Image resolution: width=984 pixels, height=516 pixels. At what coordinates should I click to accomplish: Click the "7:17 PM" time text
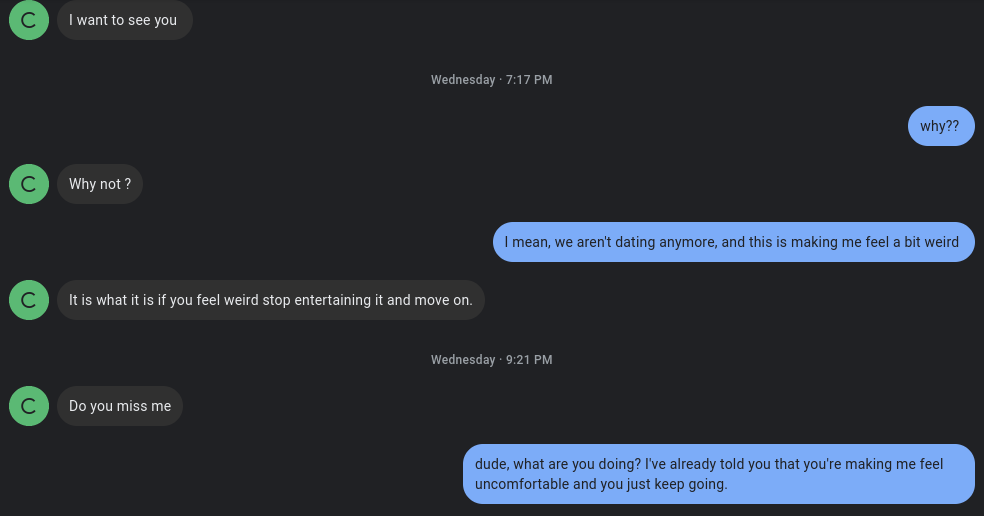(529, 80)
